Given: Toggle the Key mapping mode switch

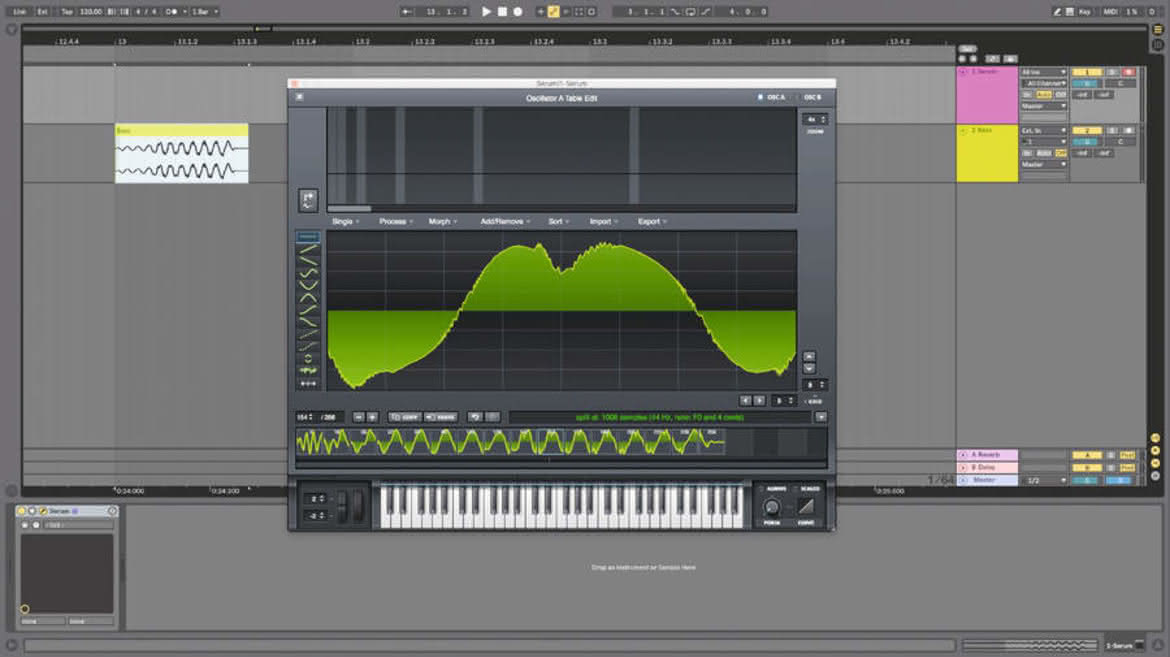Looking at the screenshot, I should [1084, 11].
